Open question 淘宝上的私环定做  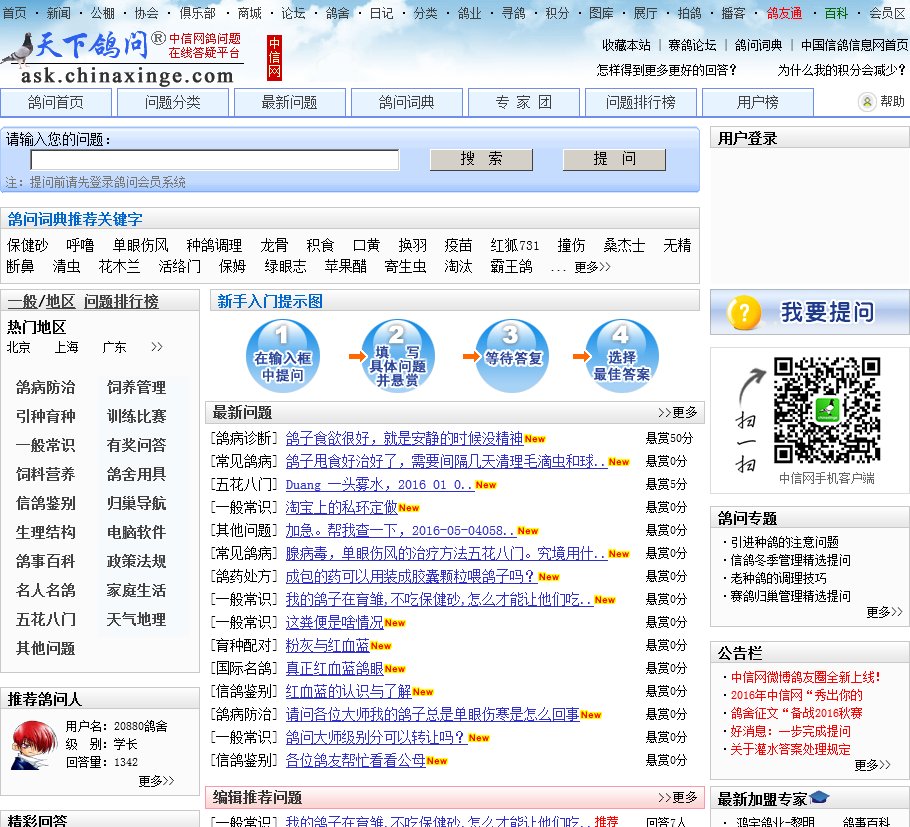(341, 507)
